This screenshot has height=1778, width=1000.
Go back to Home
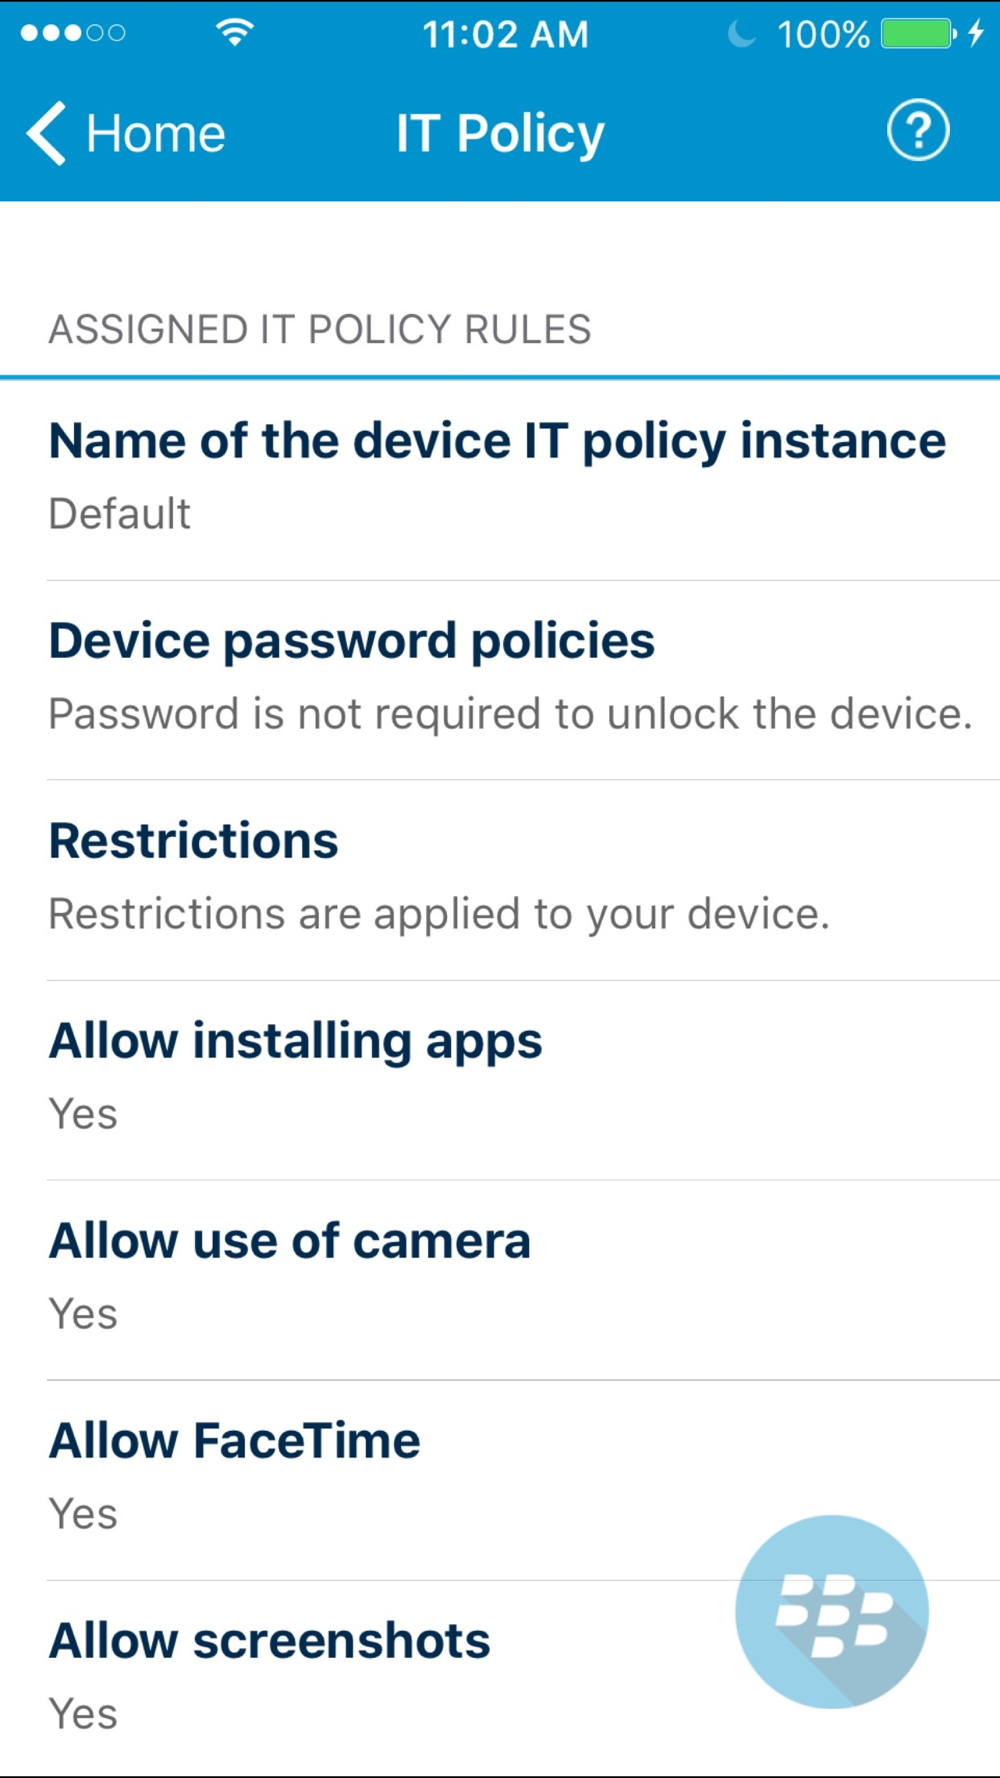pos(155,134)
